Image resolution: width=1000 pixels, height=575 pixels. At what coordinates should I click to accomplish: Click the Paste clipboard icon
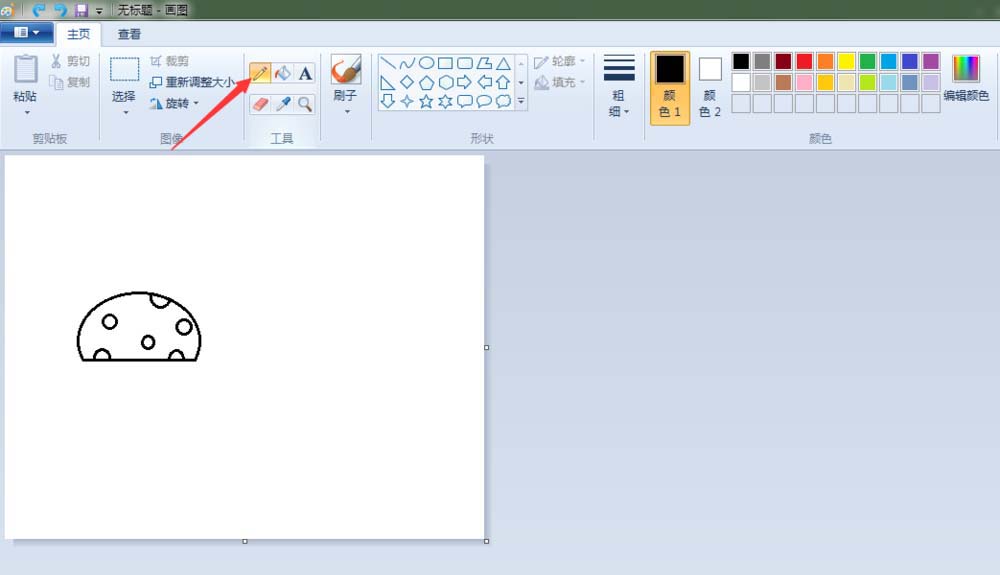[26, 69]
